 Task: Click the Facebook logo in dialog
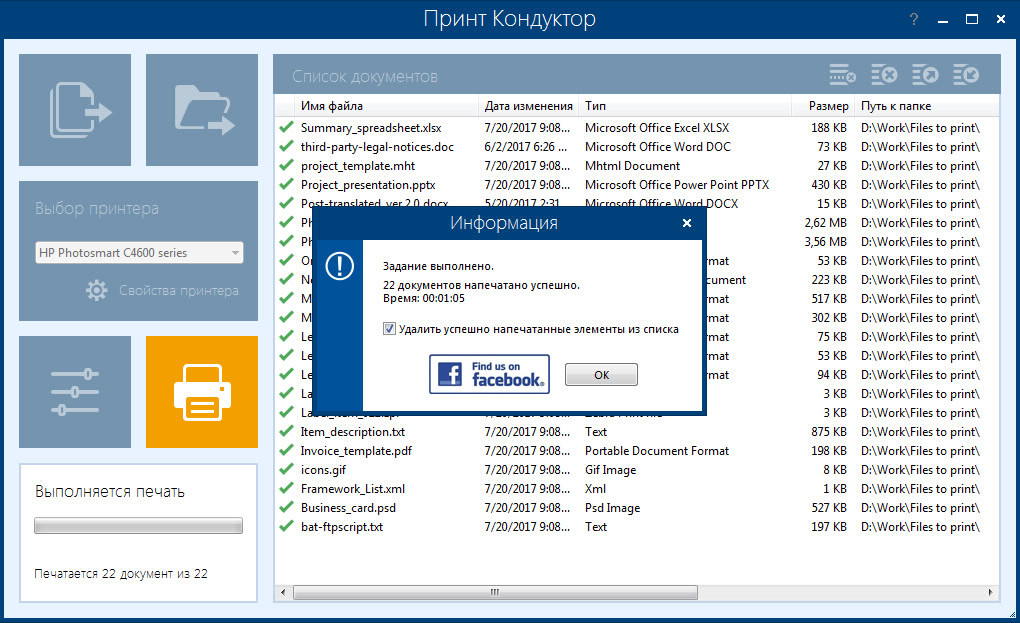[x=450, y=374]
